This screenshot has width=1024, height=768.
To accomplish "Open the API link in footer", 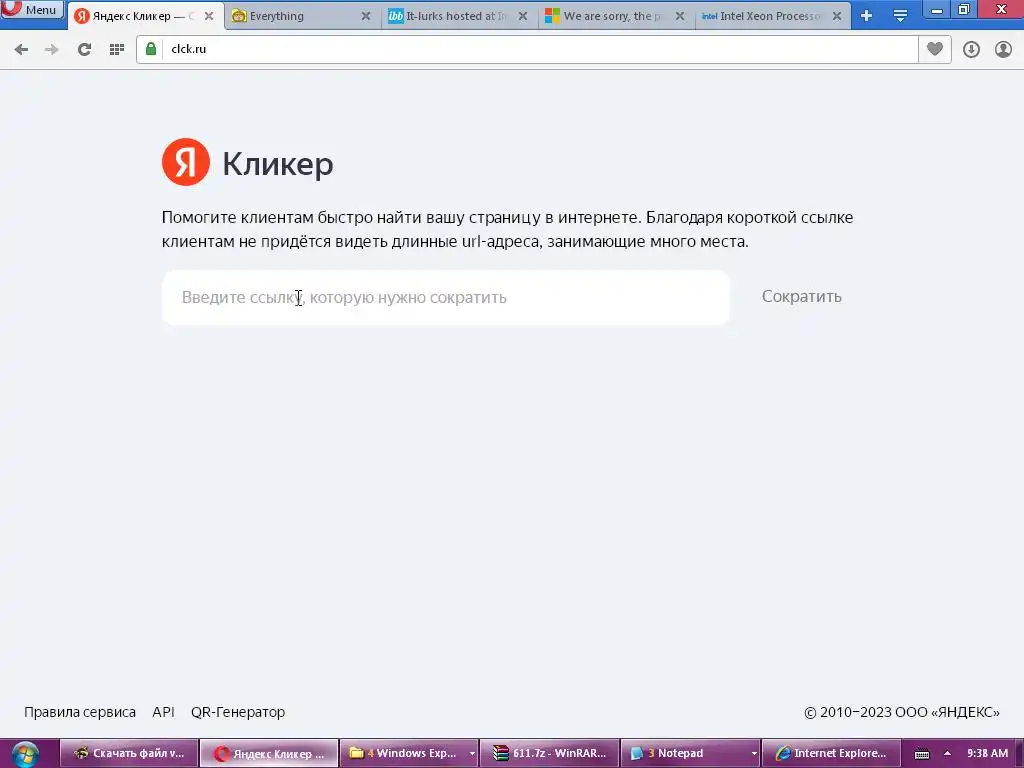I will tap(163, 712).
